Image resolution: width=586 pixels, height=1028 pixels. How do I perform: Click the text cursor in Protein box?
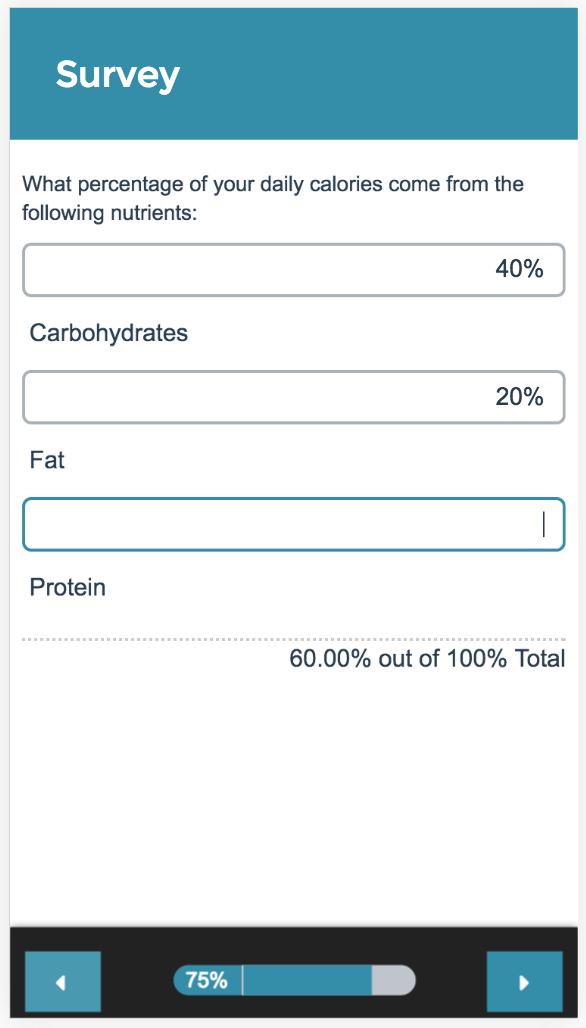(x=543, y=524)
